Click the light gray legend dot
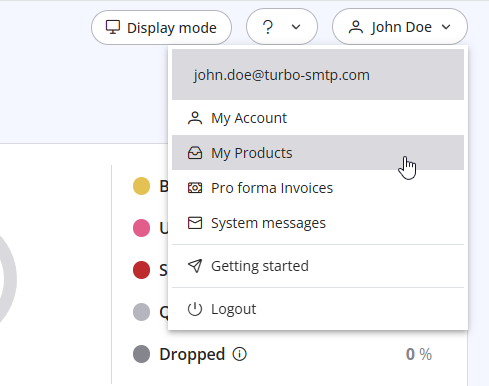Viewport: 489px width, 386px height. coord(141,312)
